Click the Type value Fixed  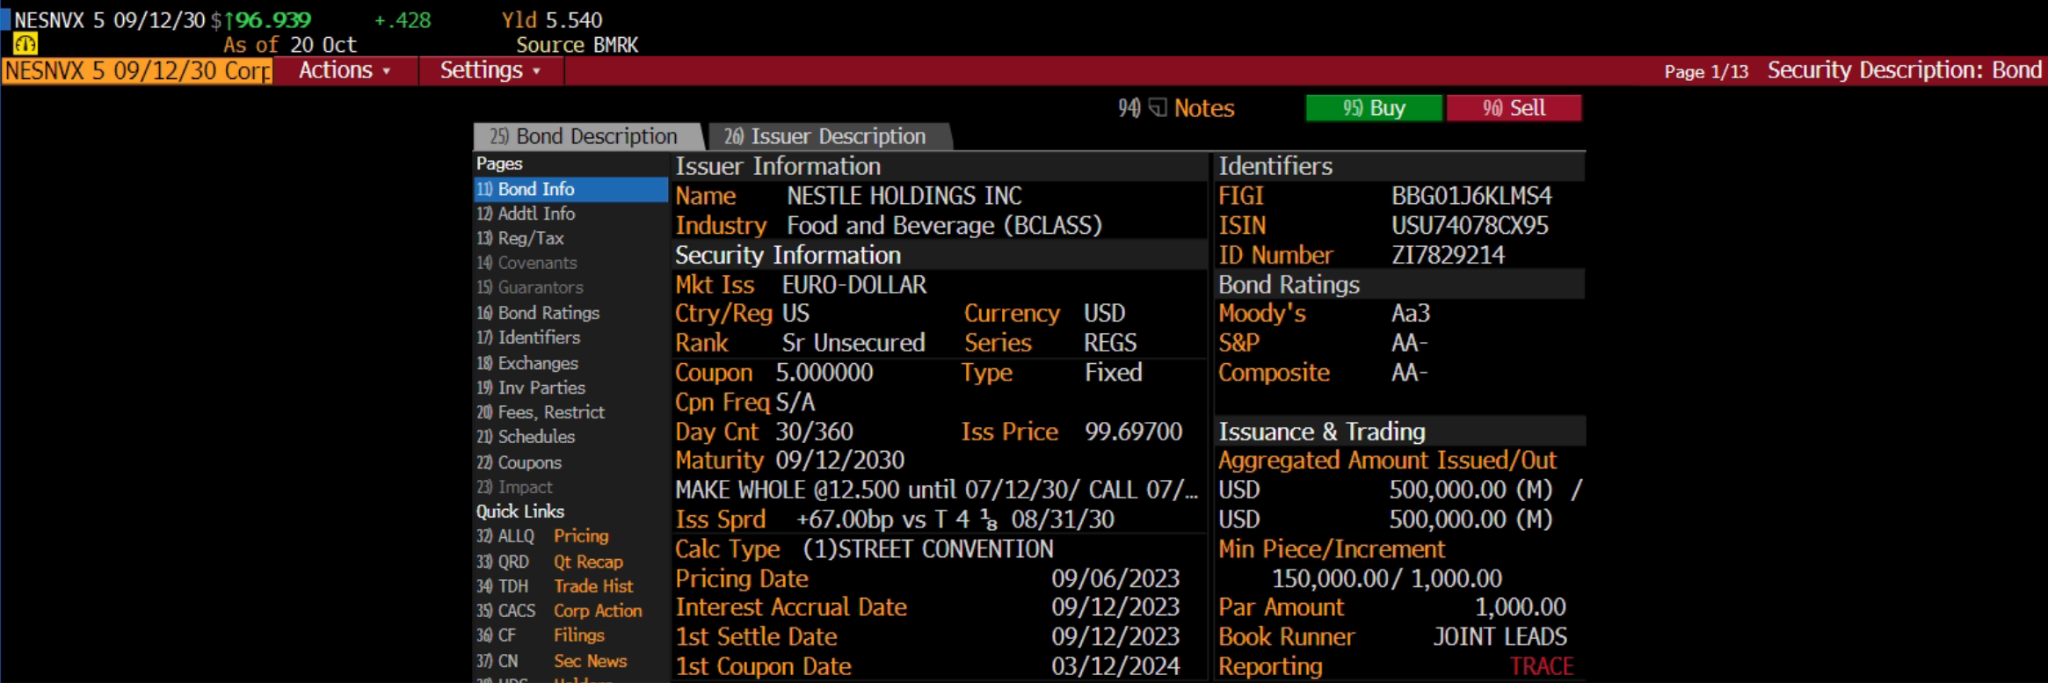coord(1113,373)
